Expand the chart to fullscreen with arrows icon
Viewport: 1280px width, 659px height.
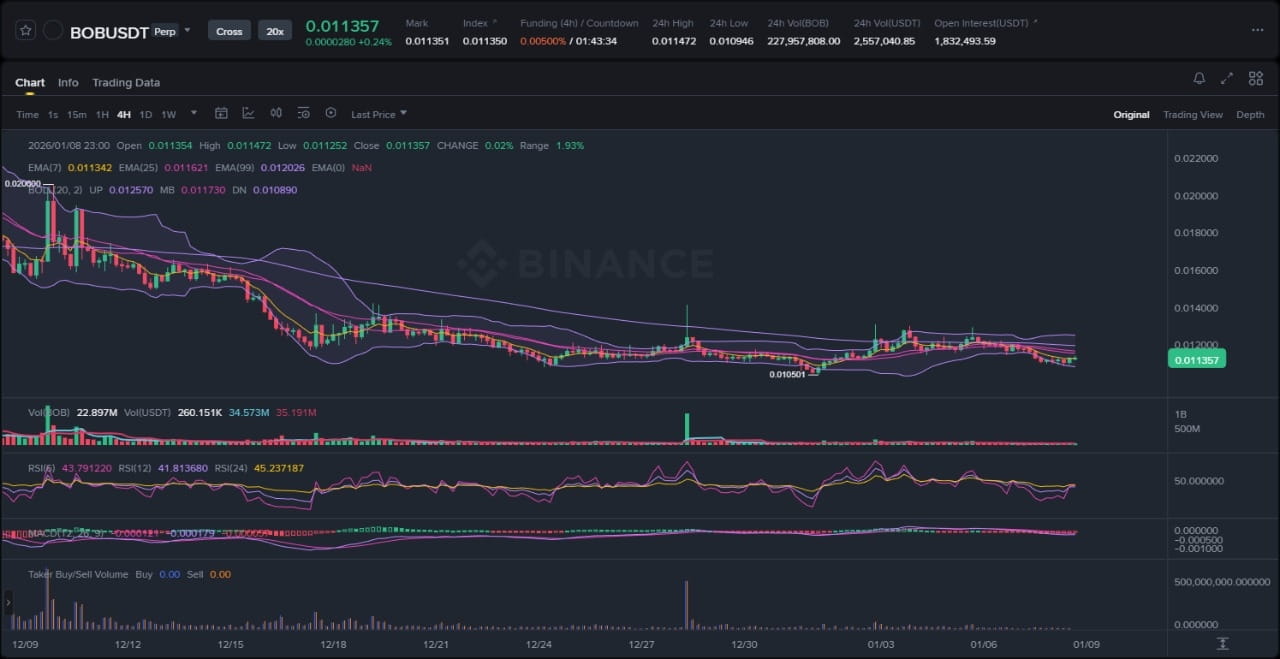click(x=1227, y=78)
